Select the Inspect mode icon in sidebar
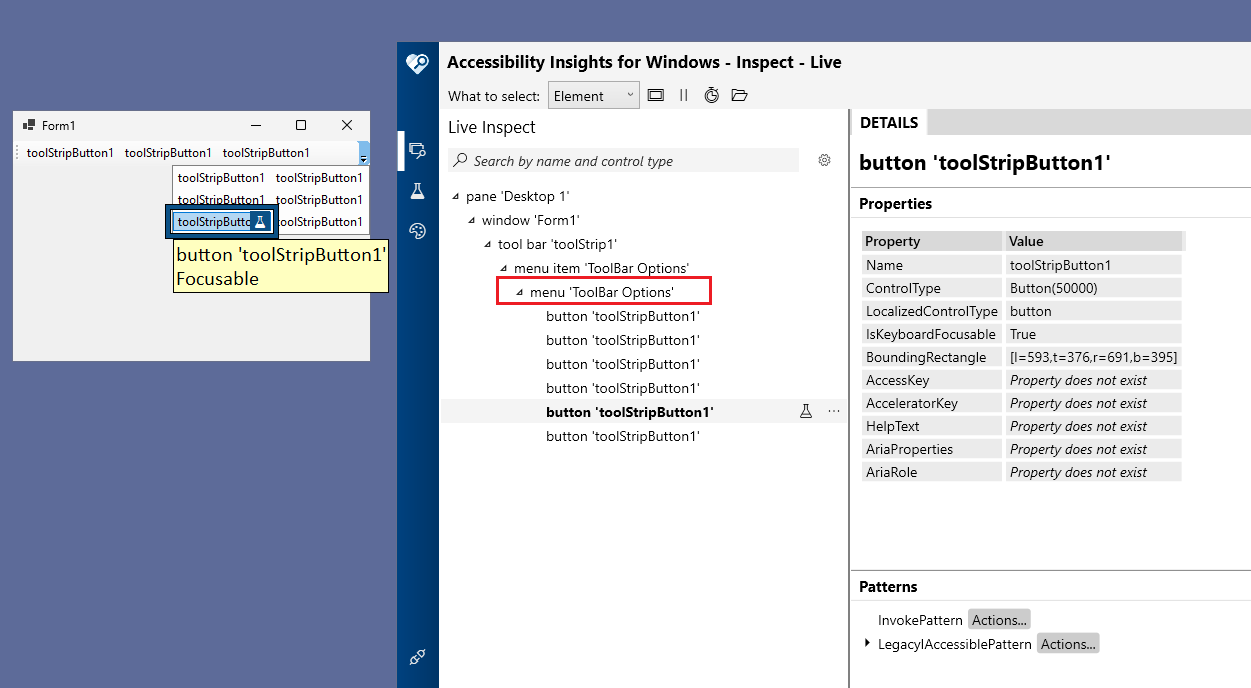 (x=417, y=150)
